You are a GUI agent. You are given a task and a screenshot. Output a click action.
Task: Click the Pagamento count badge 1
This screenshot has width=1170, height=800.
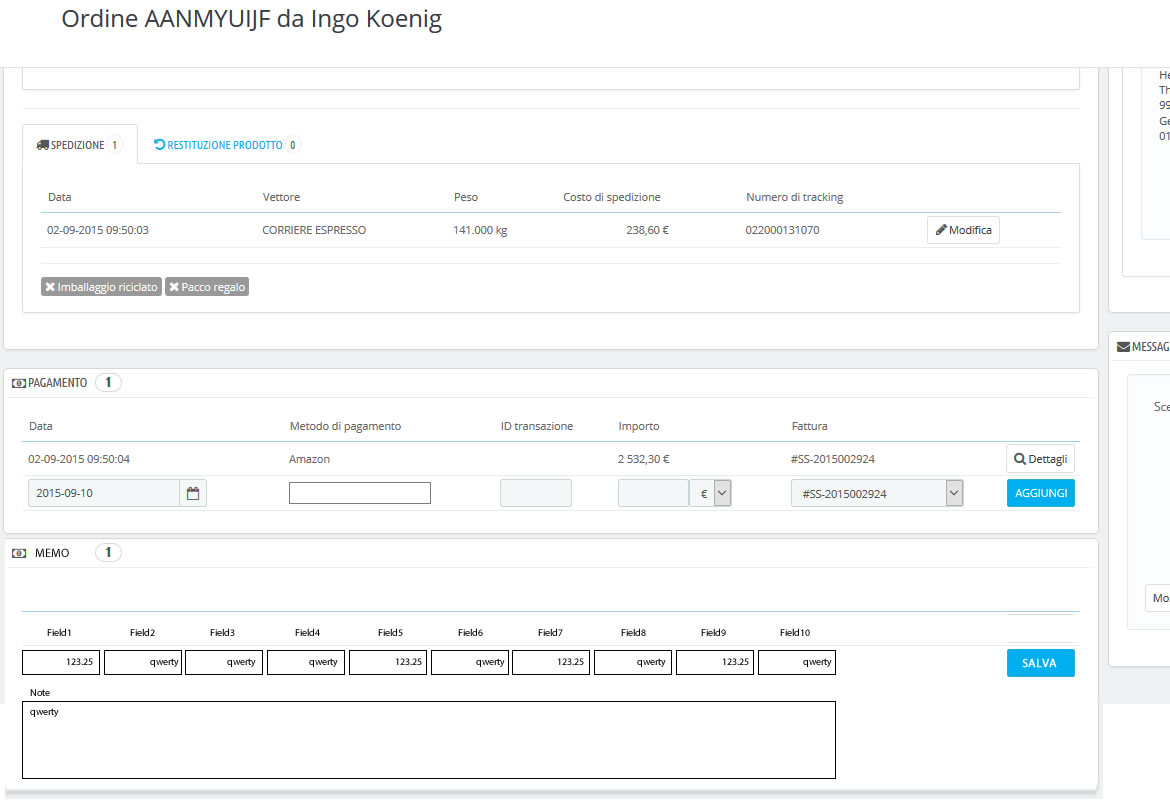(108, 383)
